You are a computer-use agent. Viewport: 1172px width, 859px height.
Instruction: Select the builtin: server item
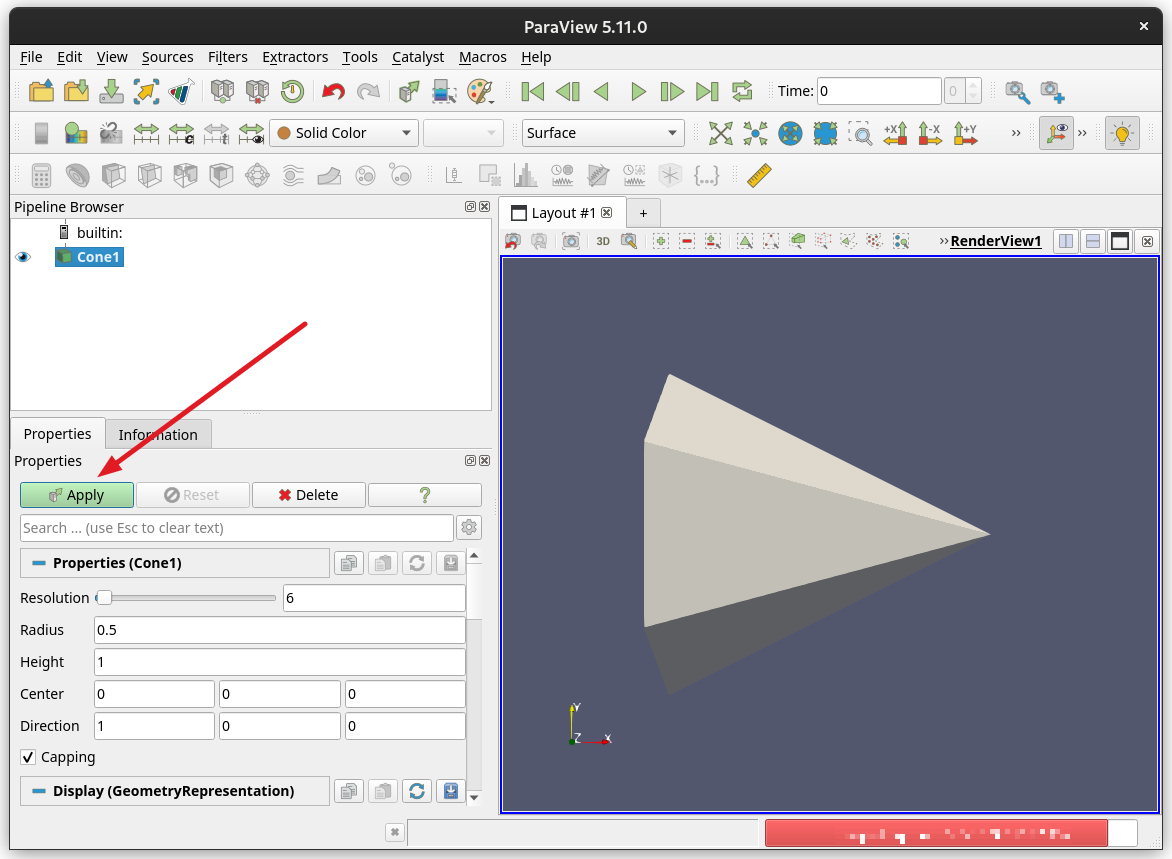[91, 233]
